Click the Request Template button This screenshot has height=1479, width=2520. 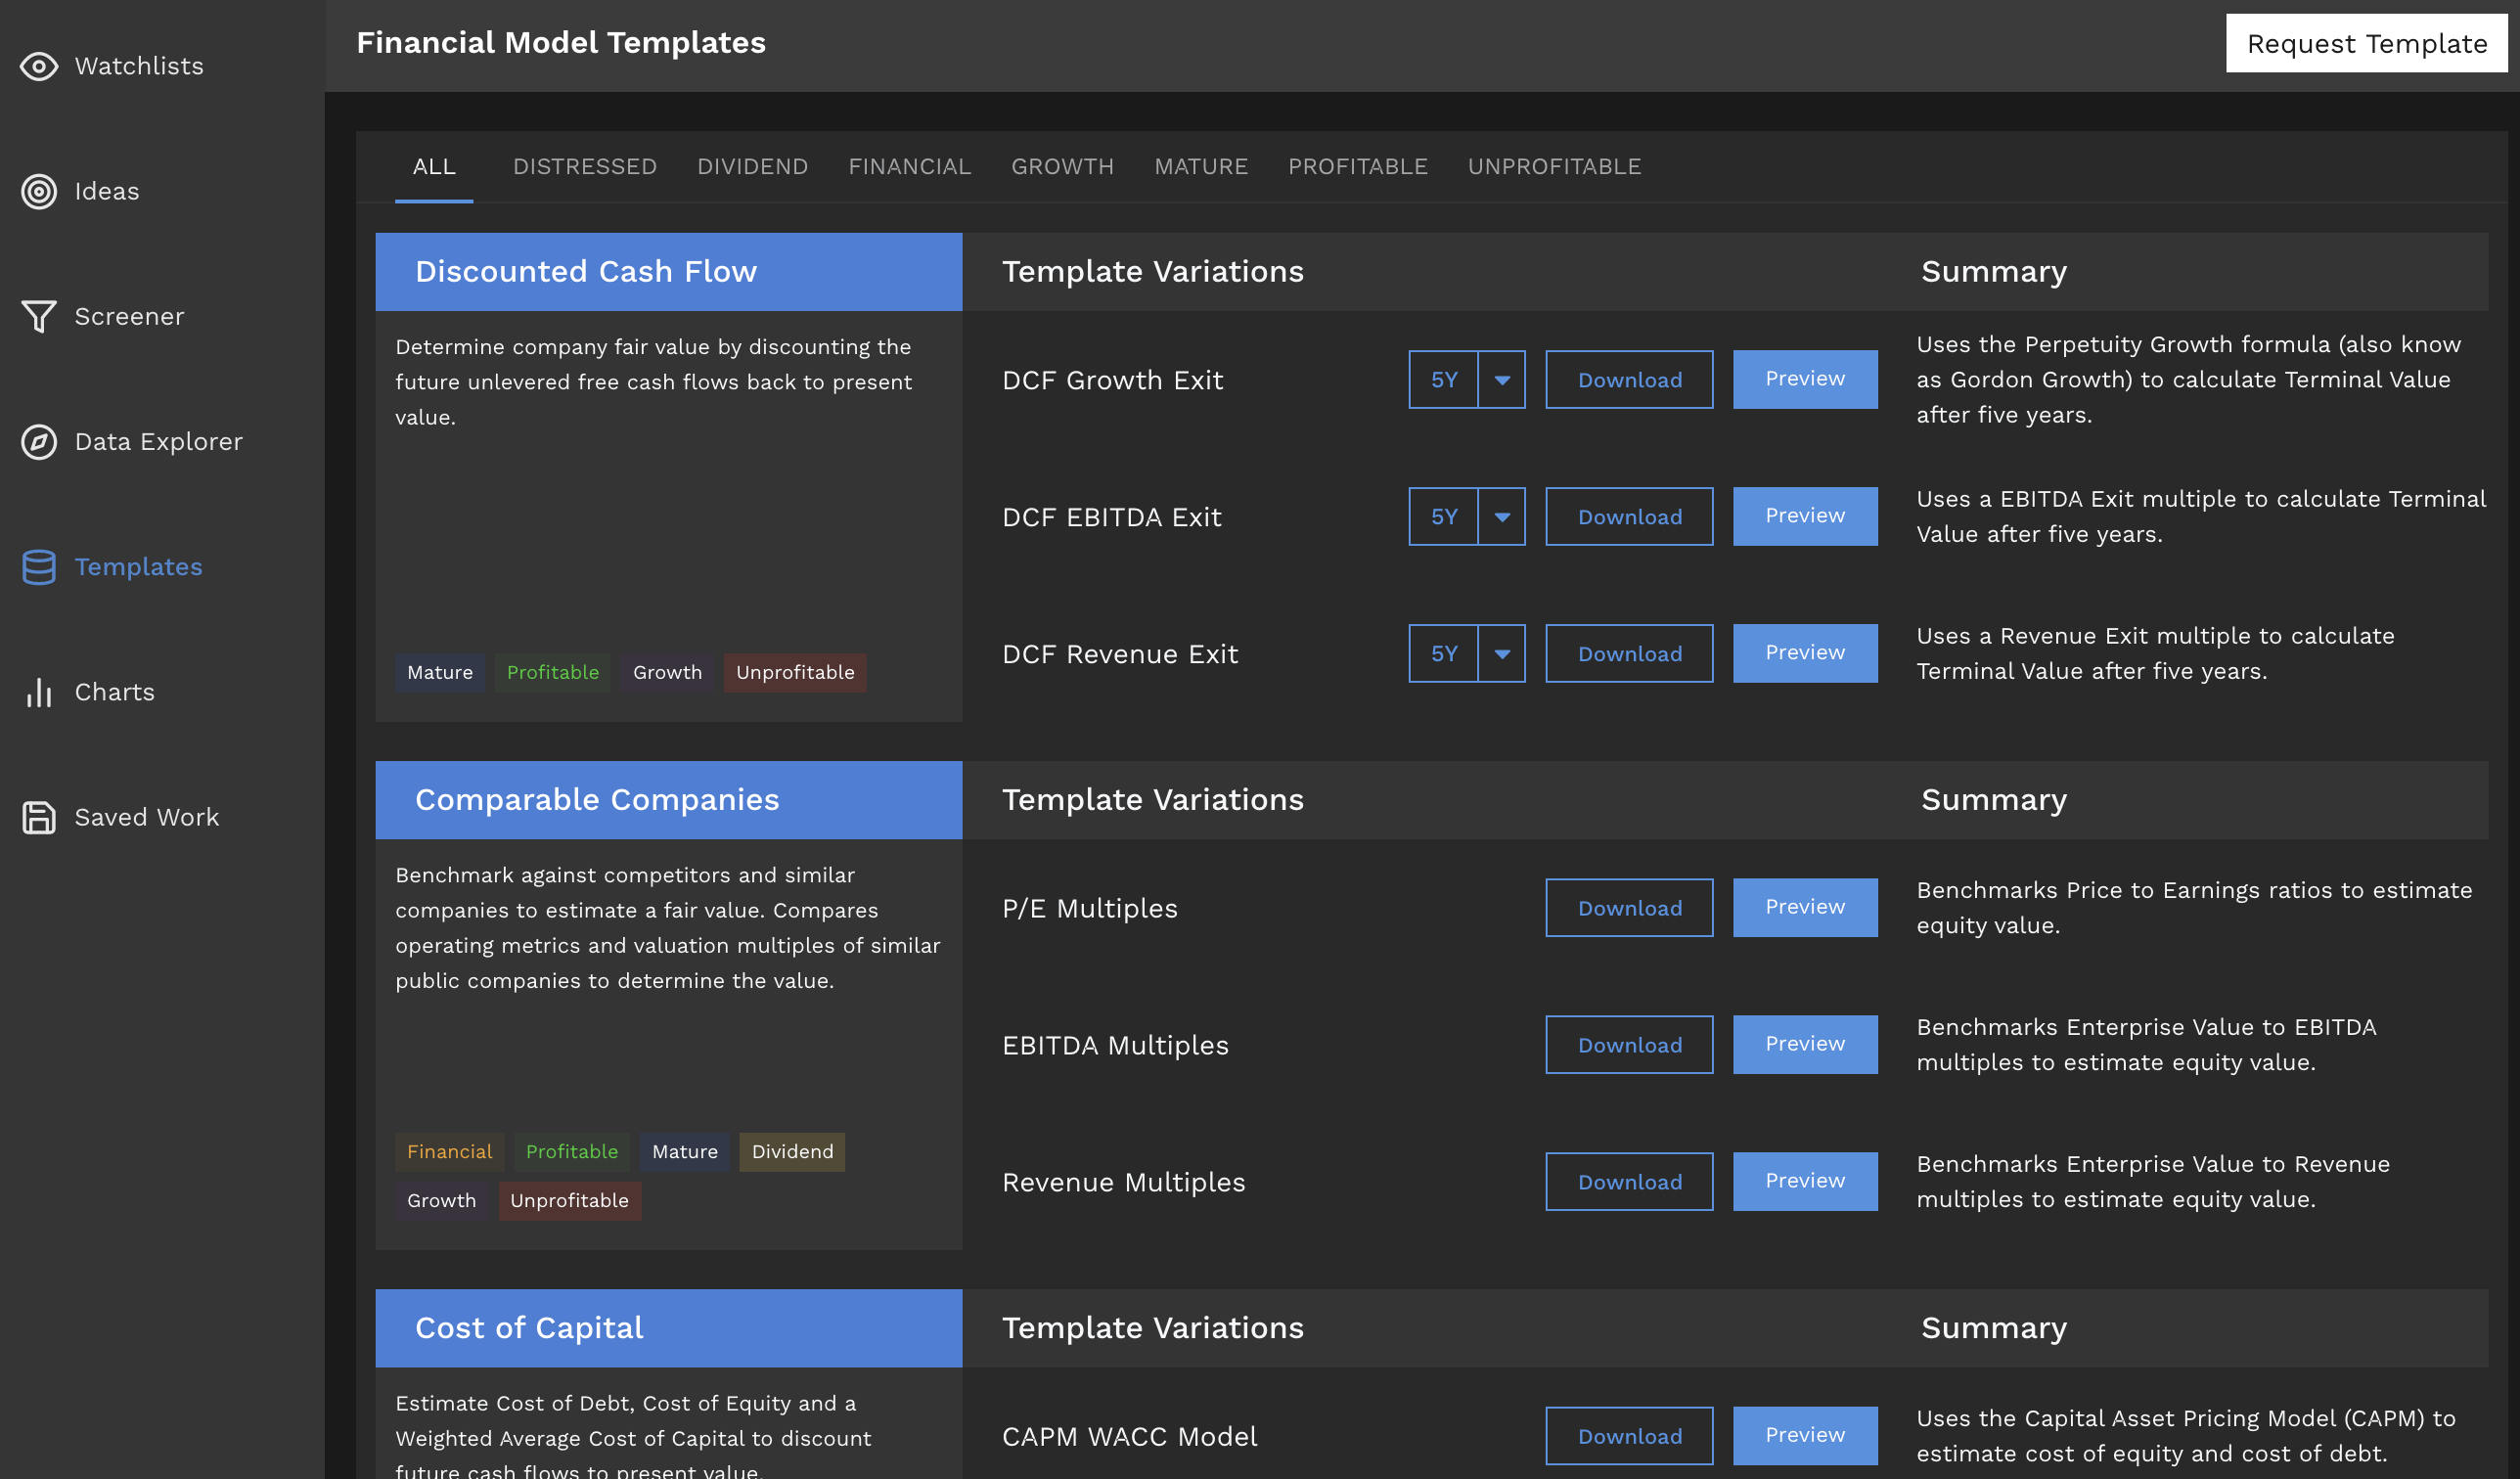tap(2366, 44)
